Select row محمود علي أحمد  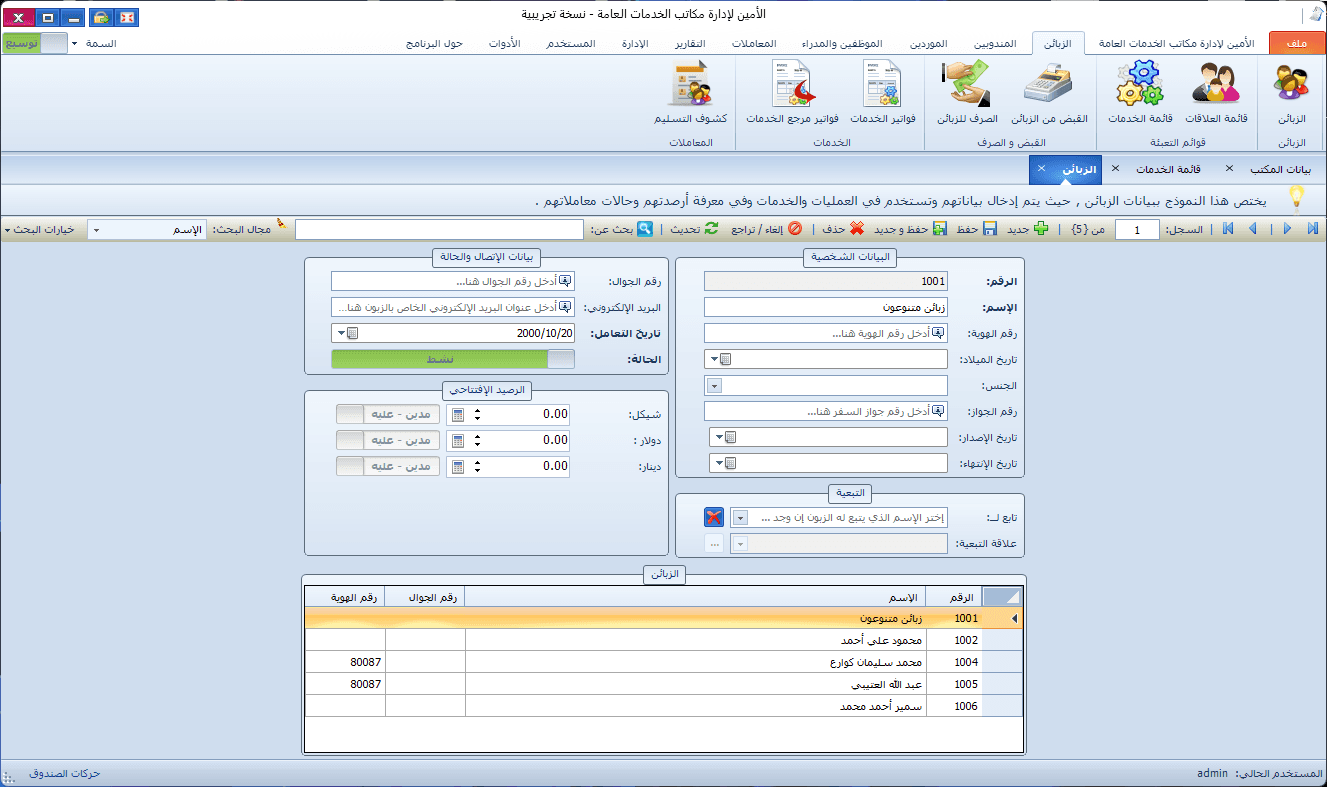pyautogui.click(x=663, y=640)
